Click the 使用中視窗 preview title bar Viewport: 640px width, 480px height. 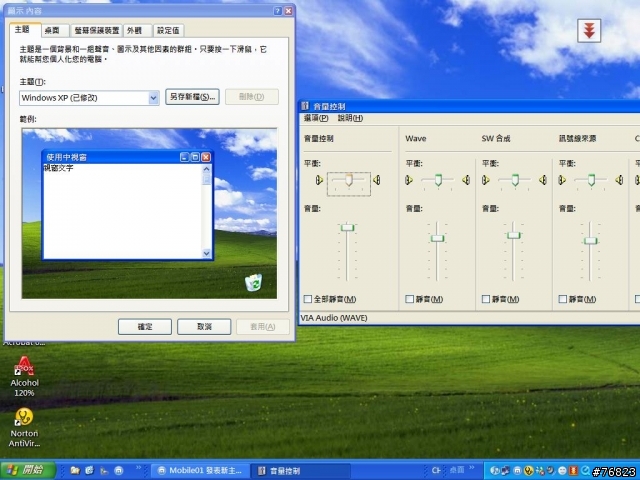click(127, 157)
